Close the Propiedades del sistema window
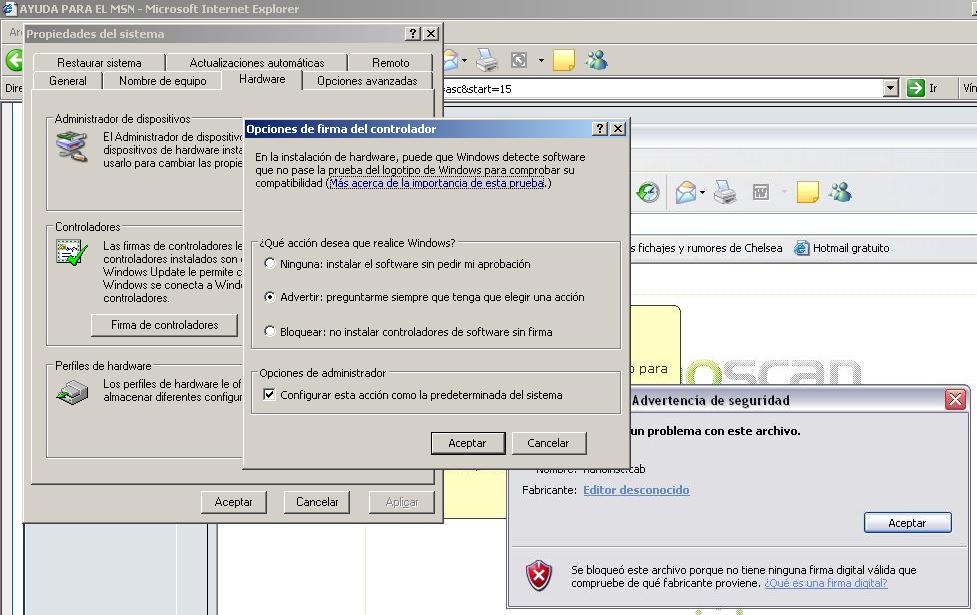977x615 pixels. pyautogui.click(x=431, y=34)
